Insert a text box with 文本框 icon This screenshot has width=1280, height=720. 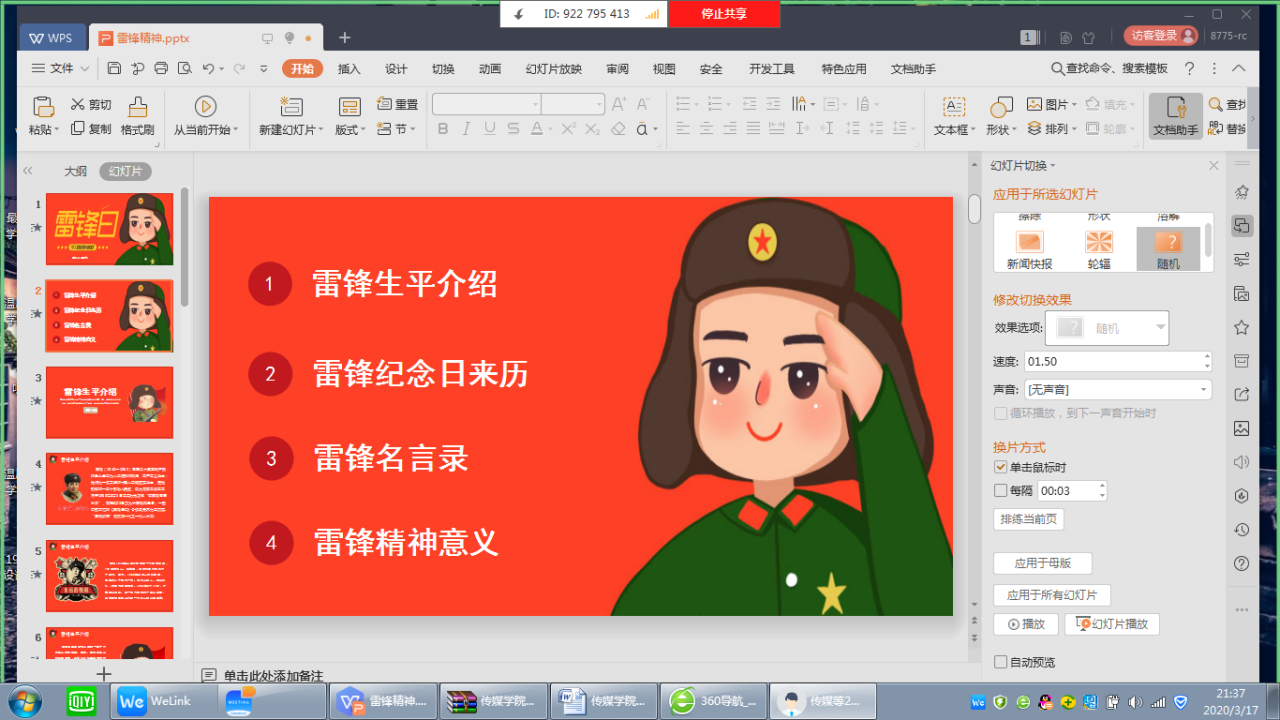tap(954, 107)
